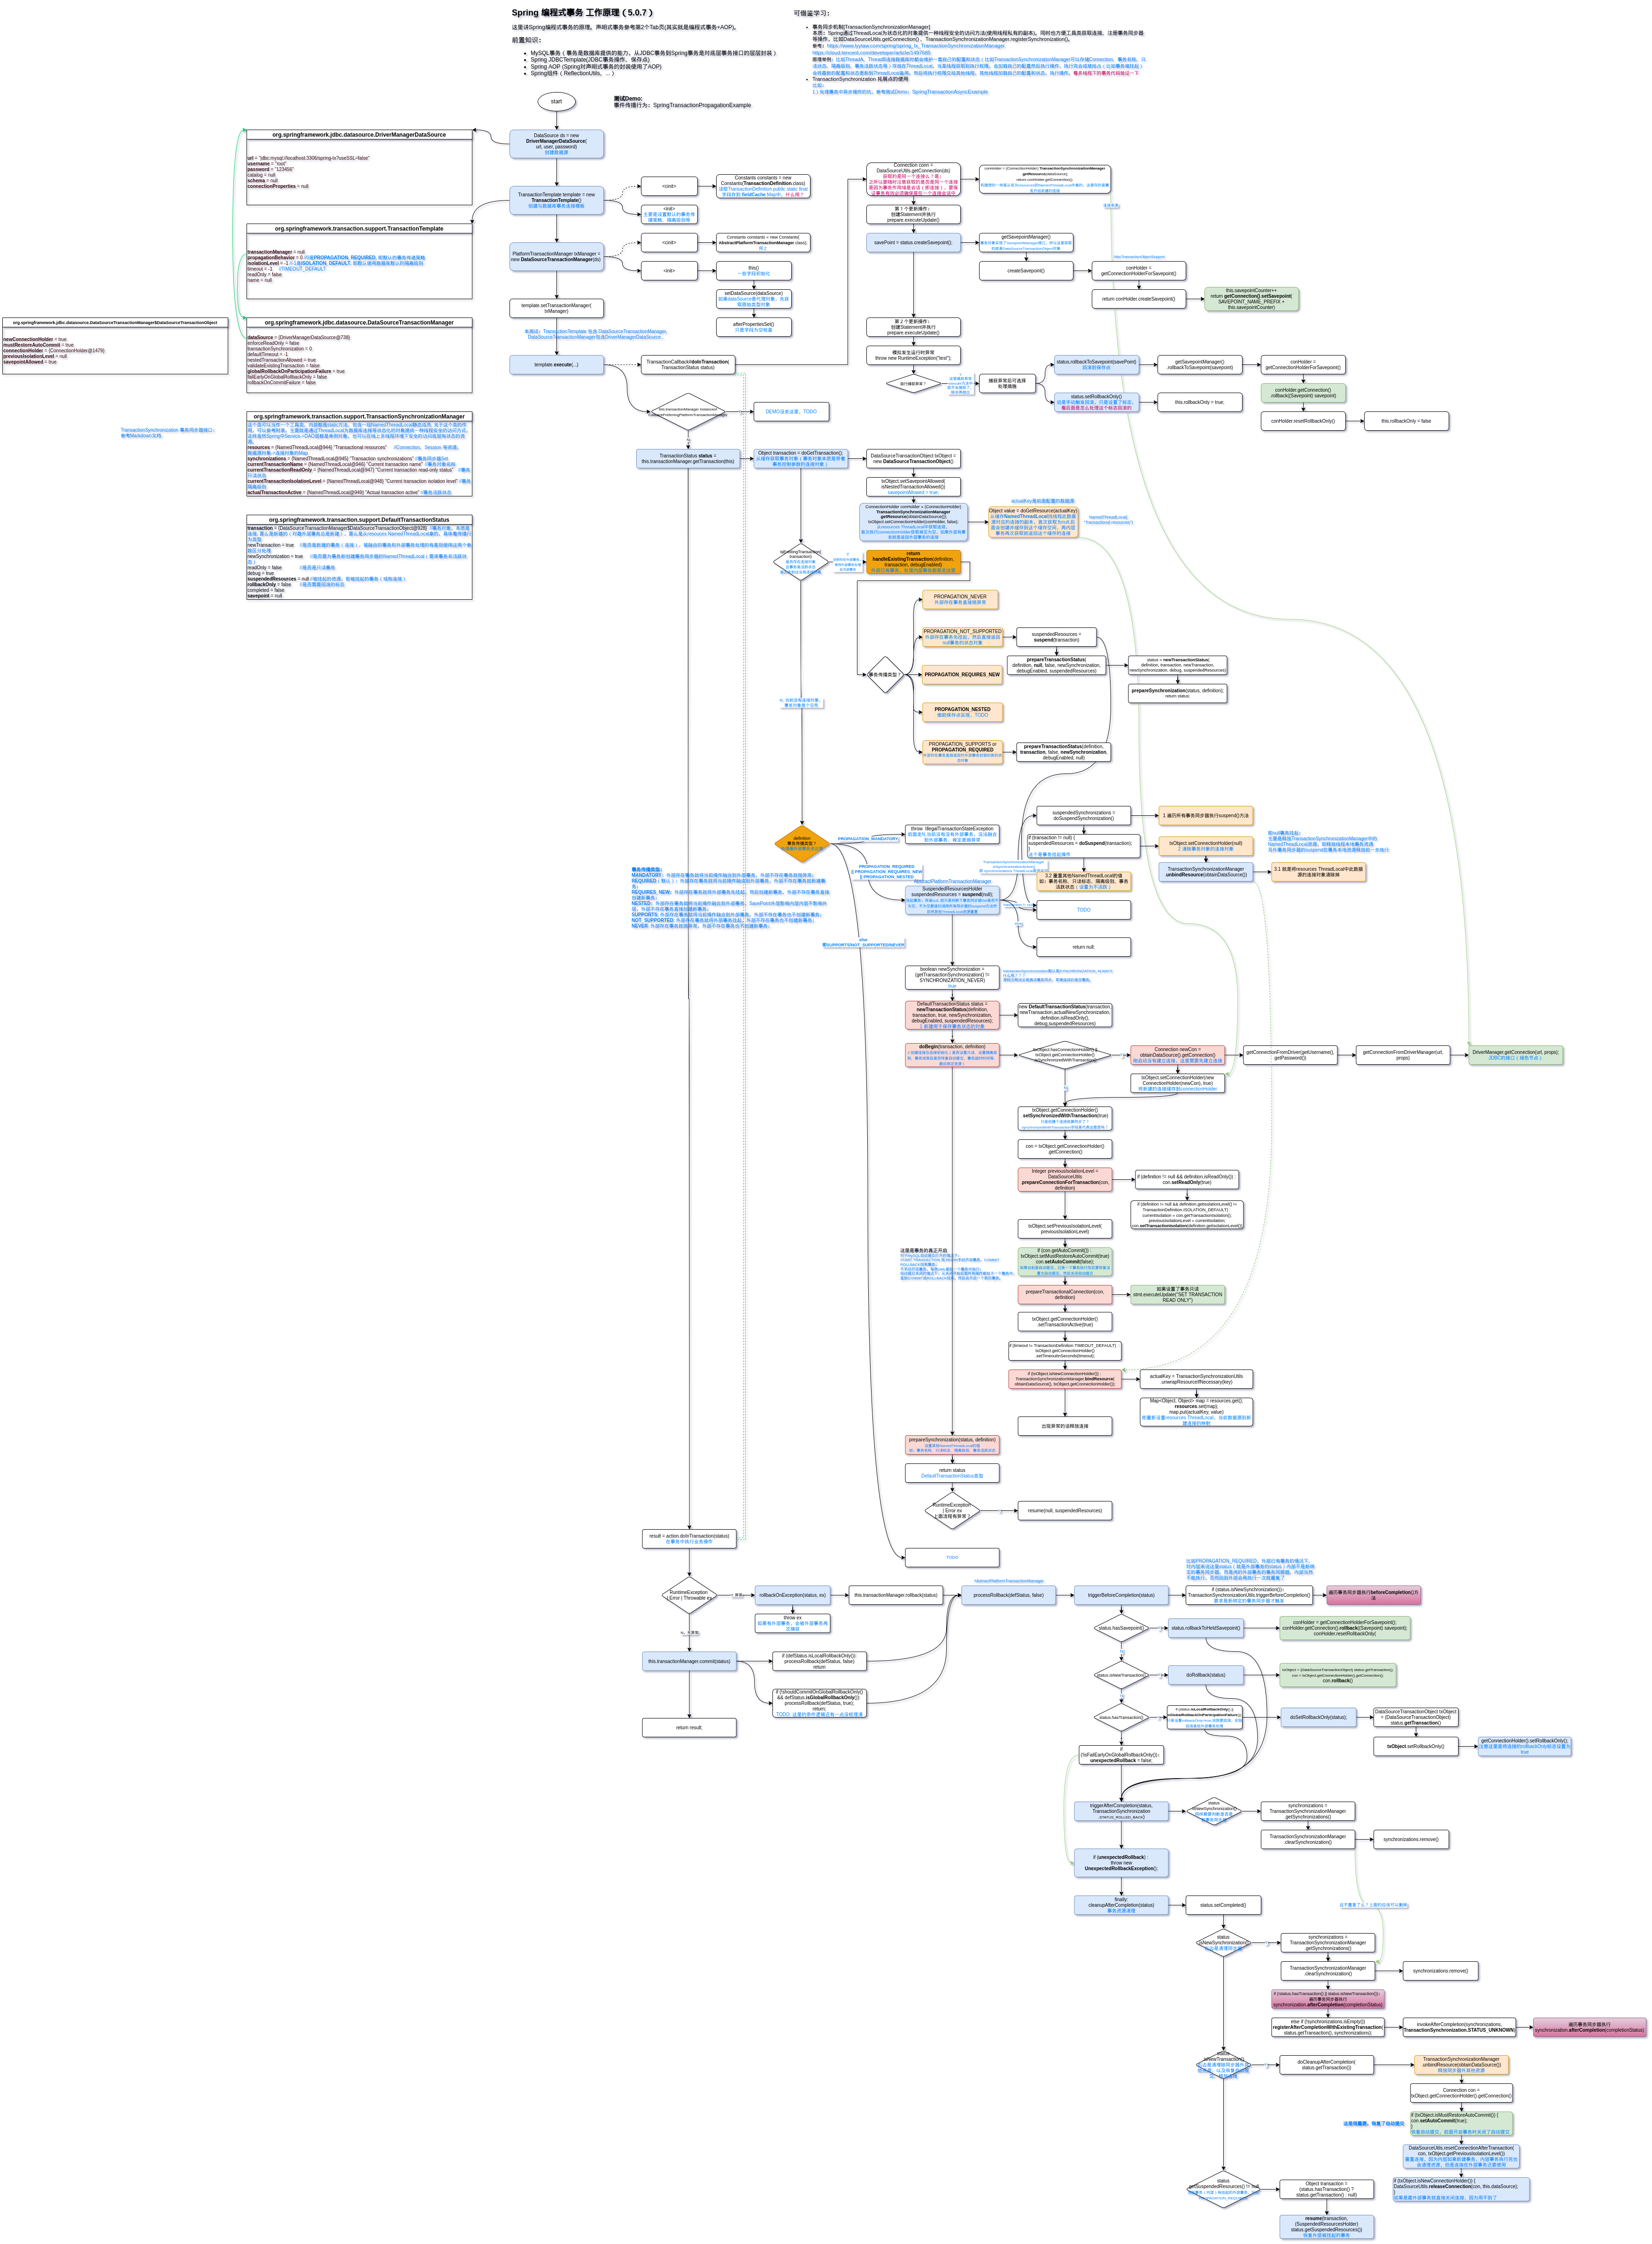Select 'Connection conn = DataSourceUtils.getConnection(ds)' node
Image resolution: width=1652 pixels, height=2244 pixels.
click(913, 179)
